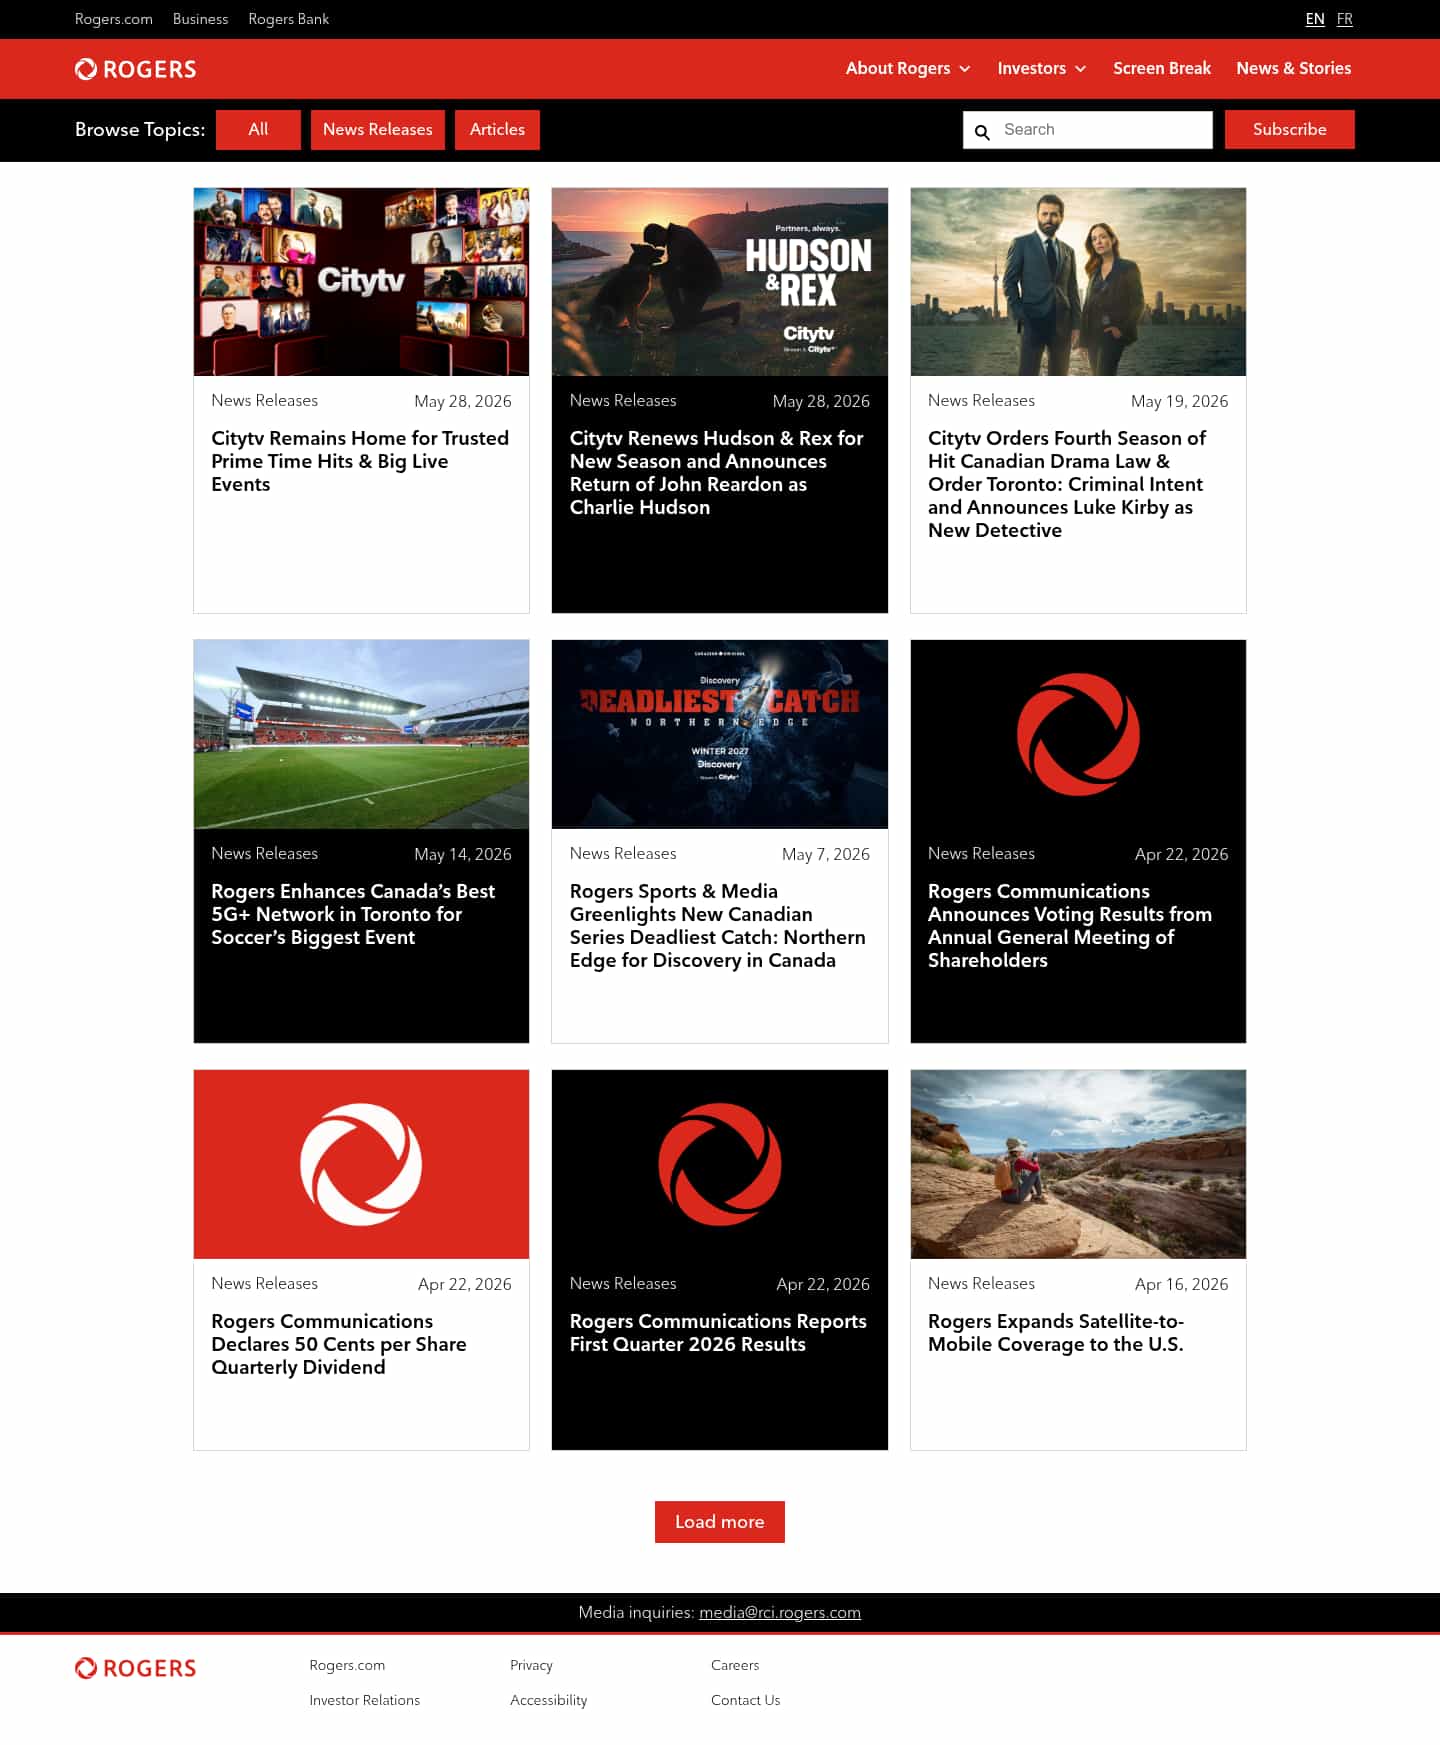Open the Rogers Bank link in the top bar

[x=288, y=19]
